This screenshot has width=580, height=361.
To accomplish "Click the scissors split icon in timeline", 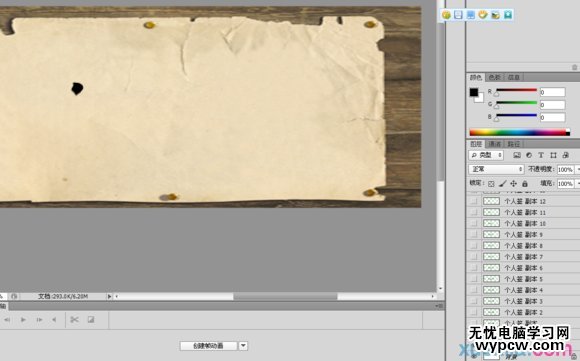I will pyautogui.click(x=74, y=320).
